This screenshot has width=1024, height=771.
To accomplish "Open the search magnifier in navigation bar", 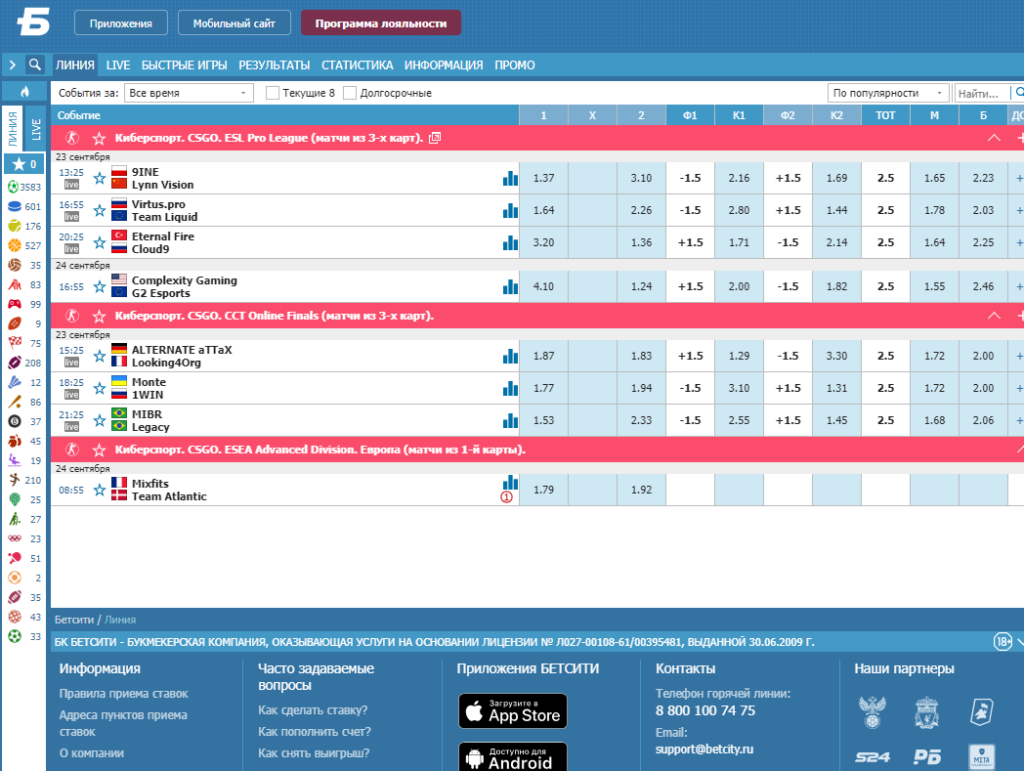I will tap(35, 65).
